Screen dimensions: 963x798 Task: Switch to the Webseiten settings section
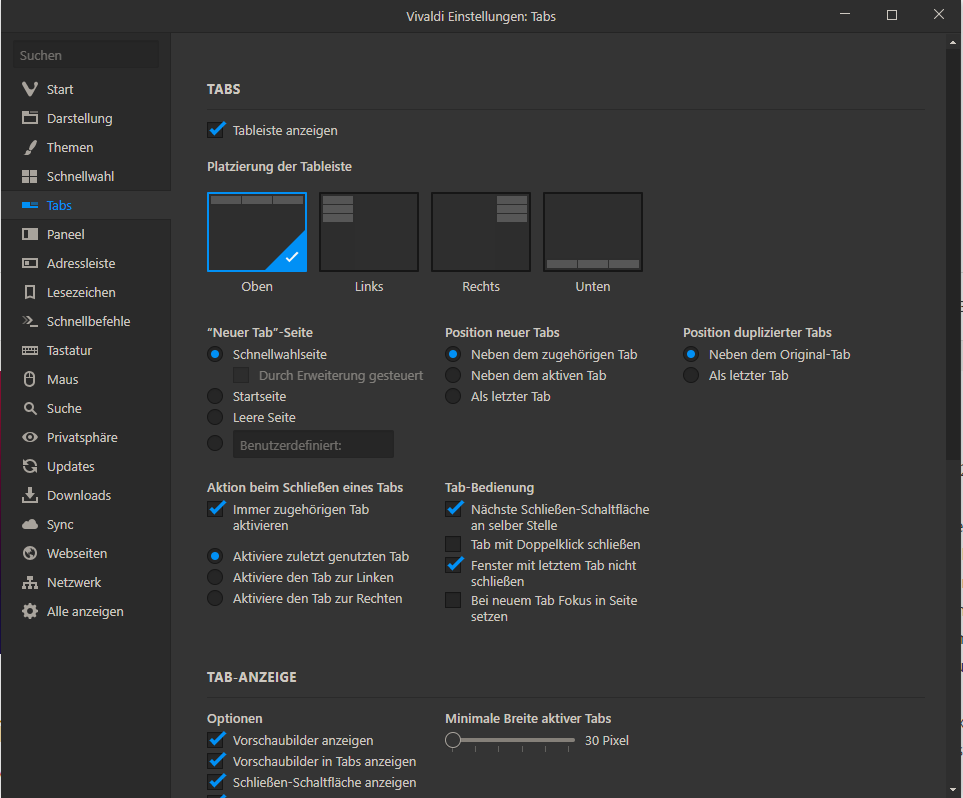(76, 553)
